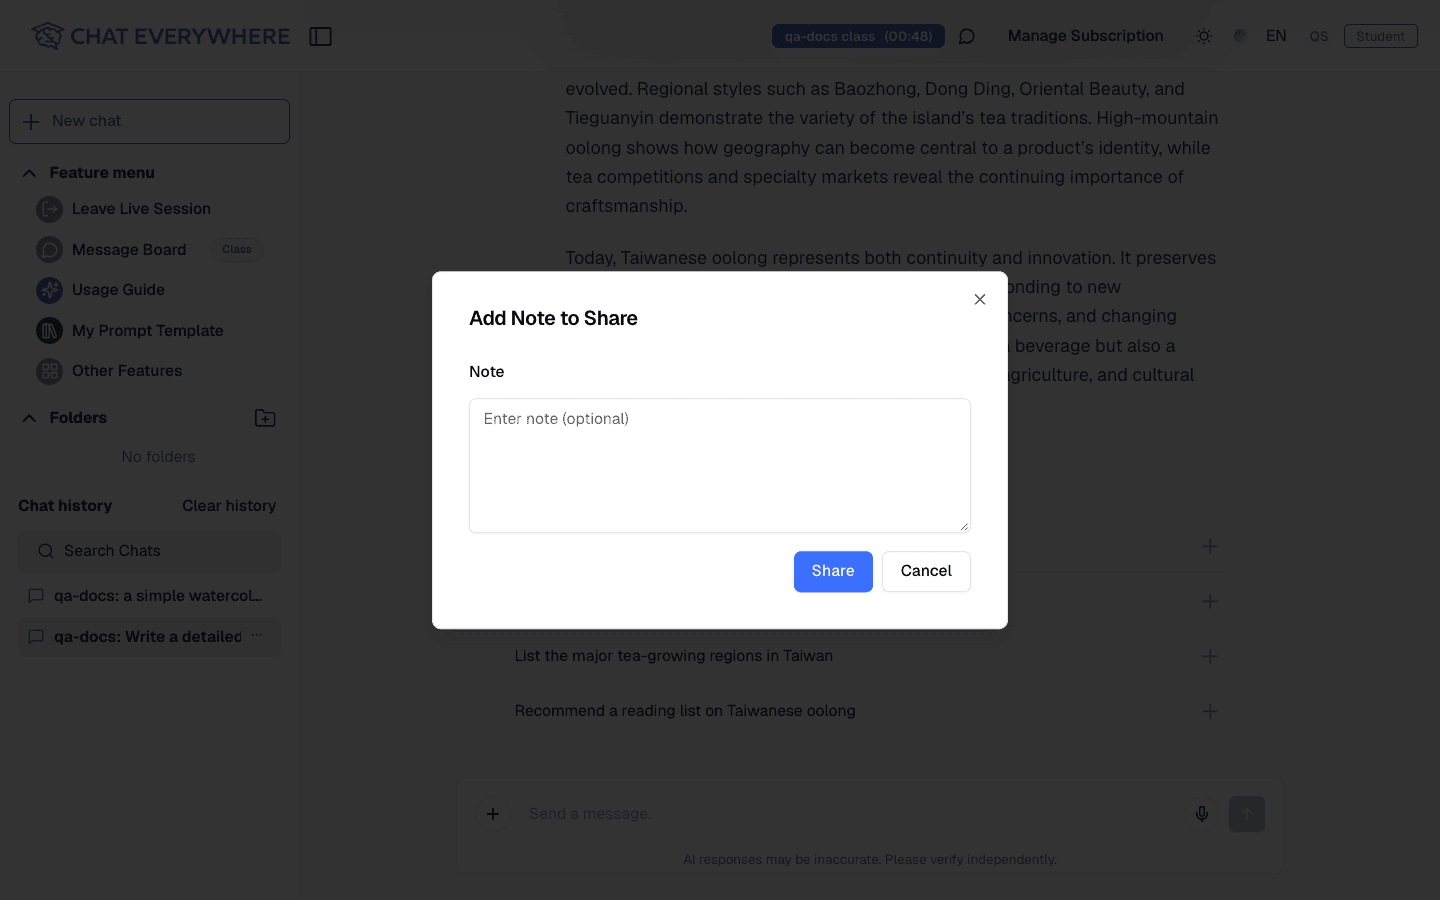Image resolution: width=1440 pixels, height=900 pixels.
Task: Click Clear history
Action: (x=229, y=506)
